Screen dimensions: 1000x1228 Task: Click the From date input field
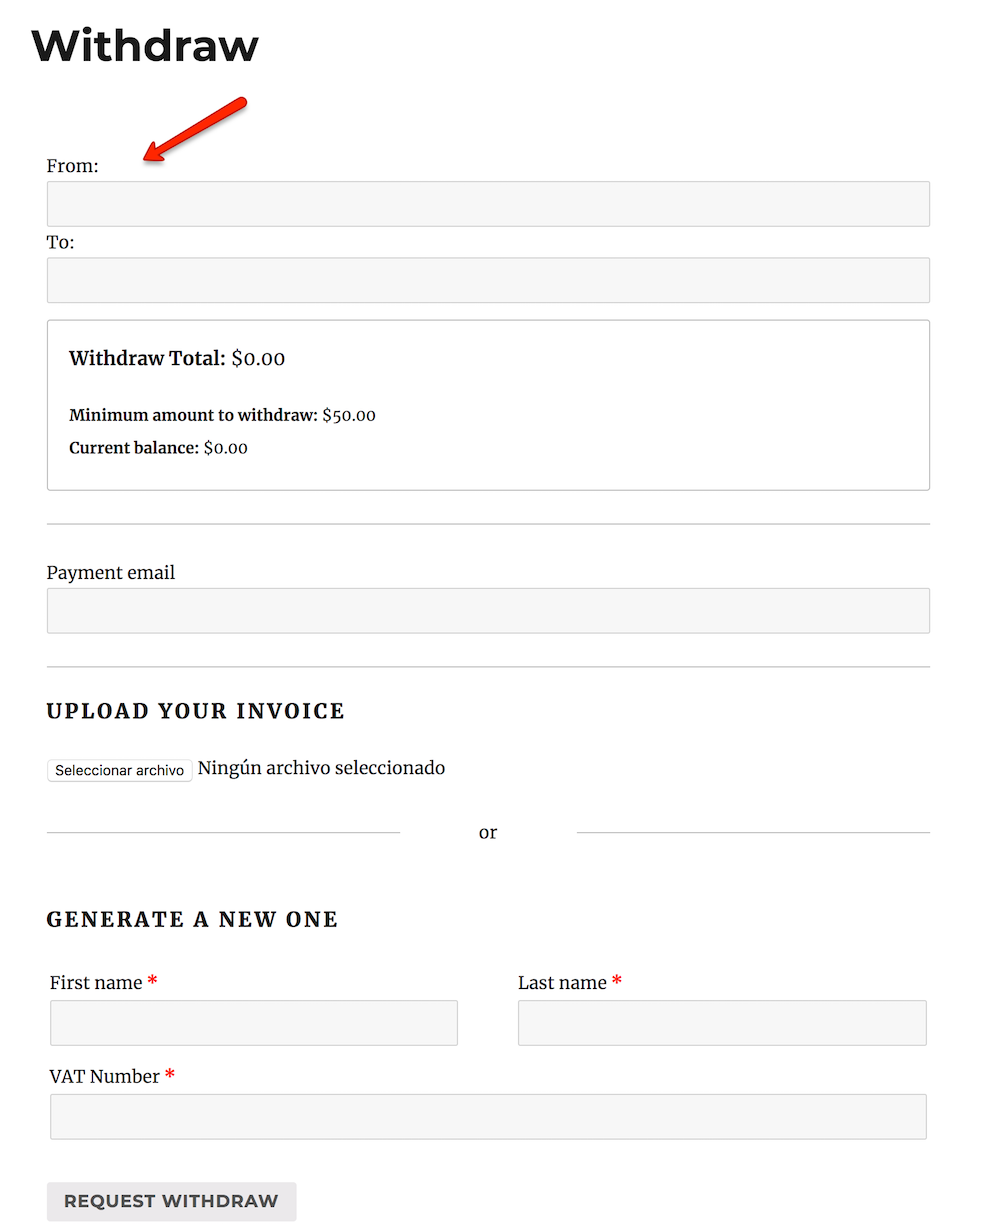pos(487,203)
